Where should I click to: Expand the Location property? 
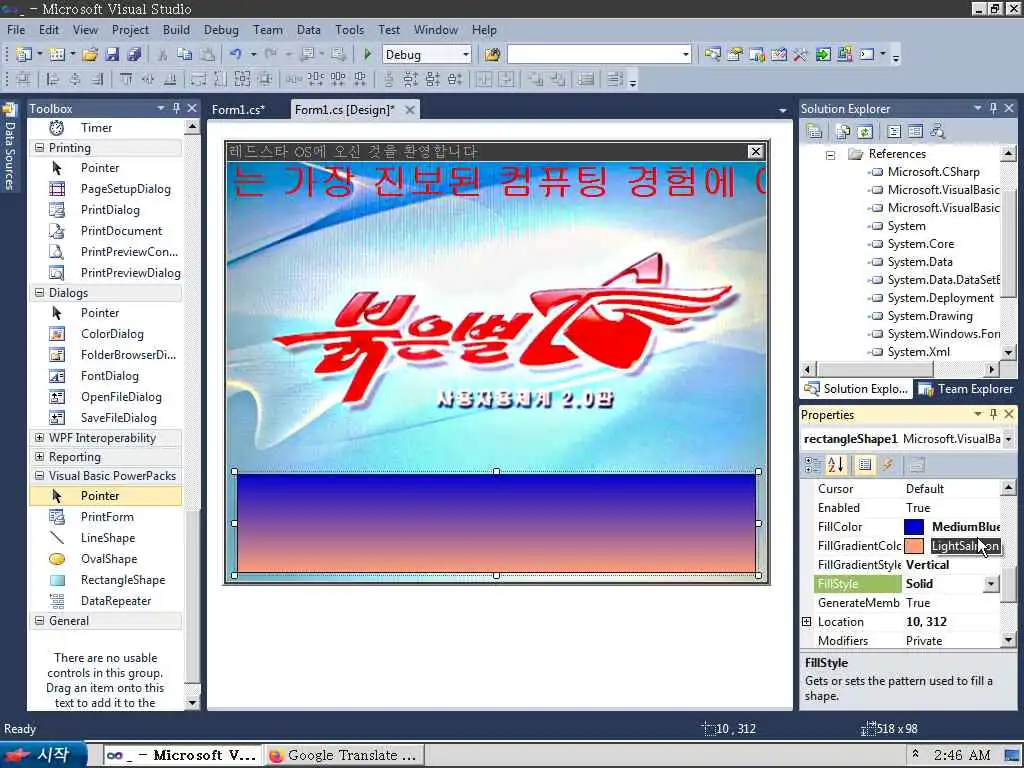click(x=807, y=622)
